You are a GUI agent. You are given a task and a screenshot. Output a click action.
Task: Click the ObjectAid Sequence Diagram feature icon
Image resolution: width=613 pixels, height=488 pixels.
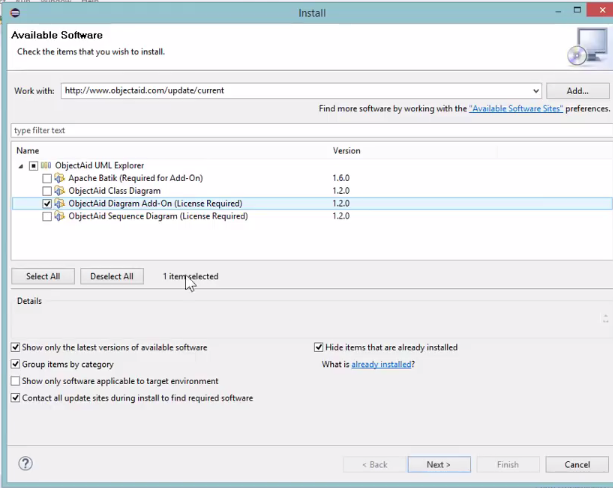point(59,216)
